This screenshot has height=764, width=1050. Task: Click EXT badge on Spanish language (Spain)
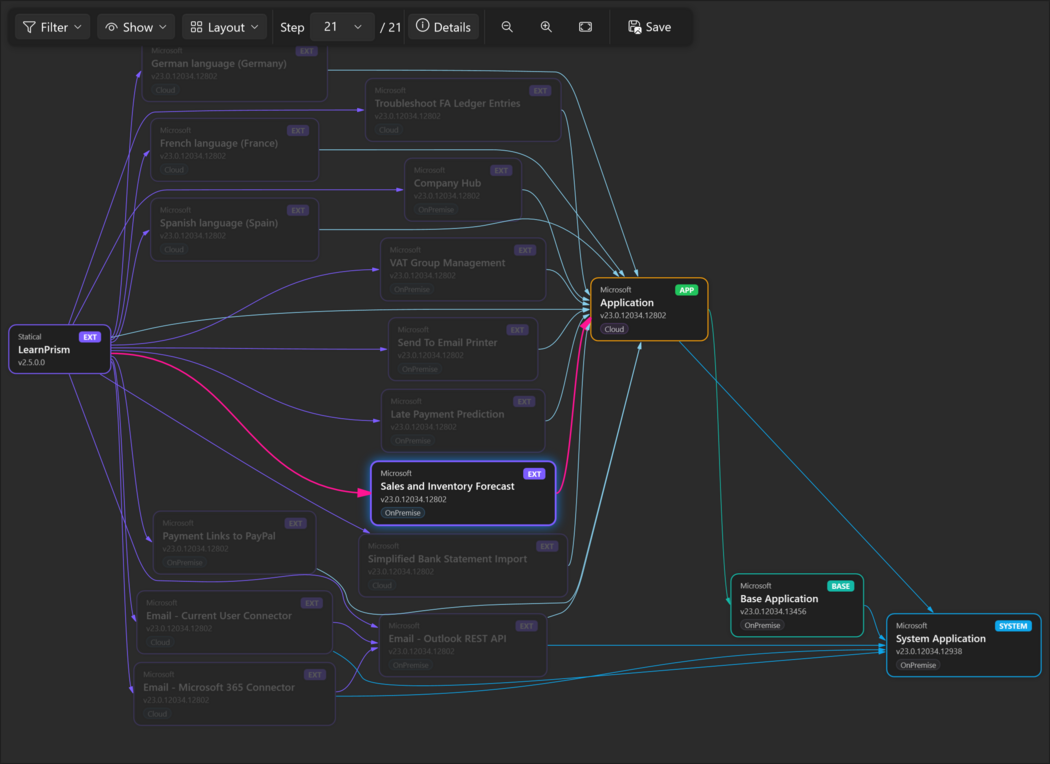click(298, 210)
